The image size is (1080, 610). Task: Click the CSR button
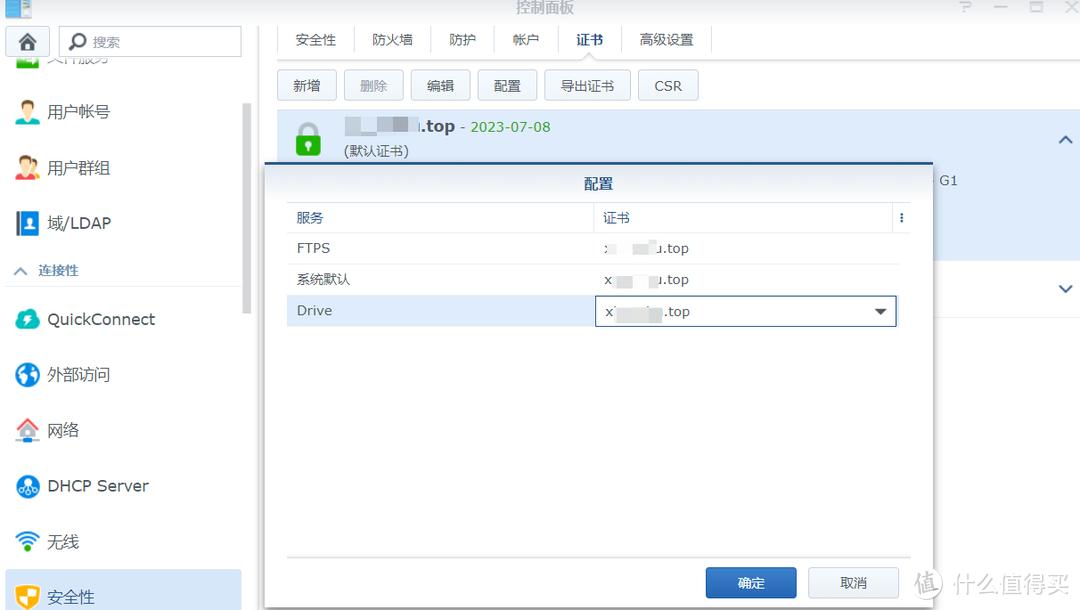(x=668, y=85)
